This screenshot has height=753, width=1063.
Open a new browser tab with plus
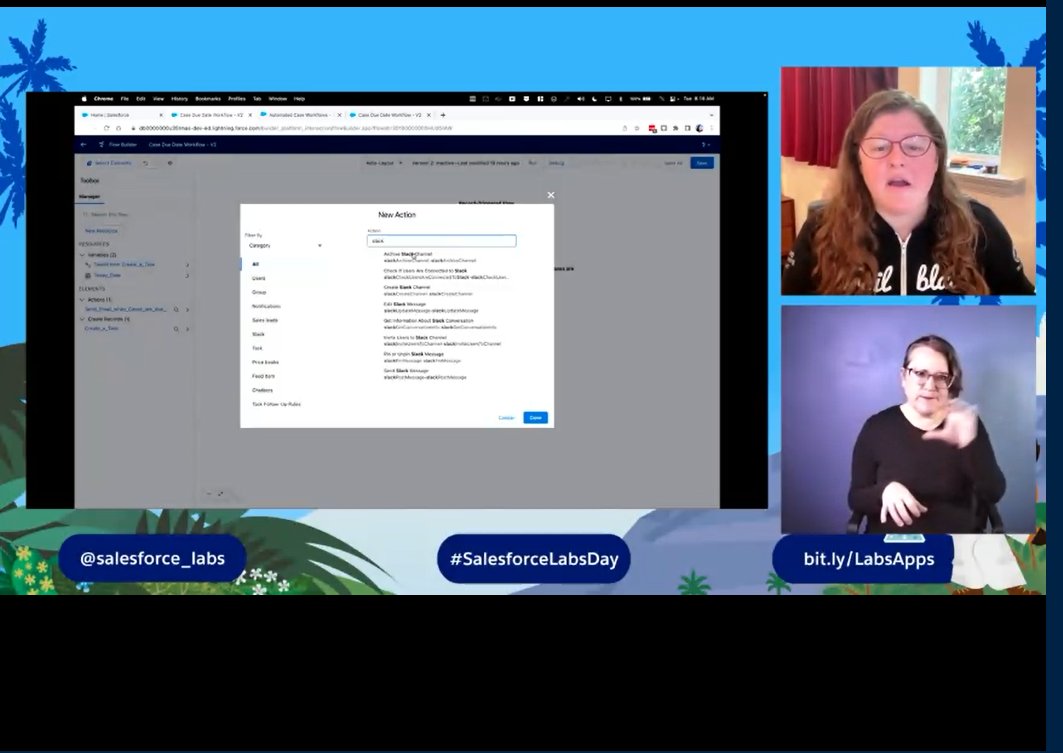coord(443,115)
